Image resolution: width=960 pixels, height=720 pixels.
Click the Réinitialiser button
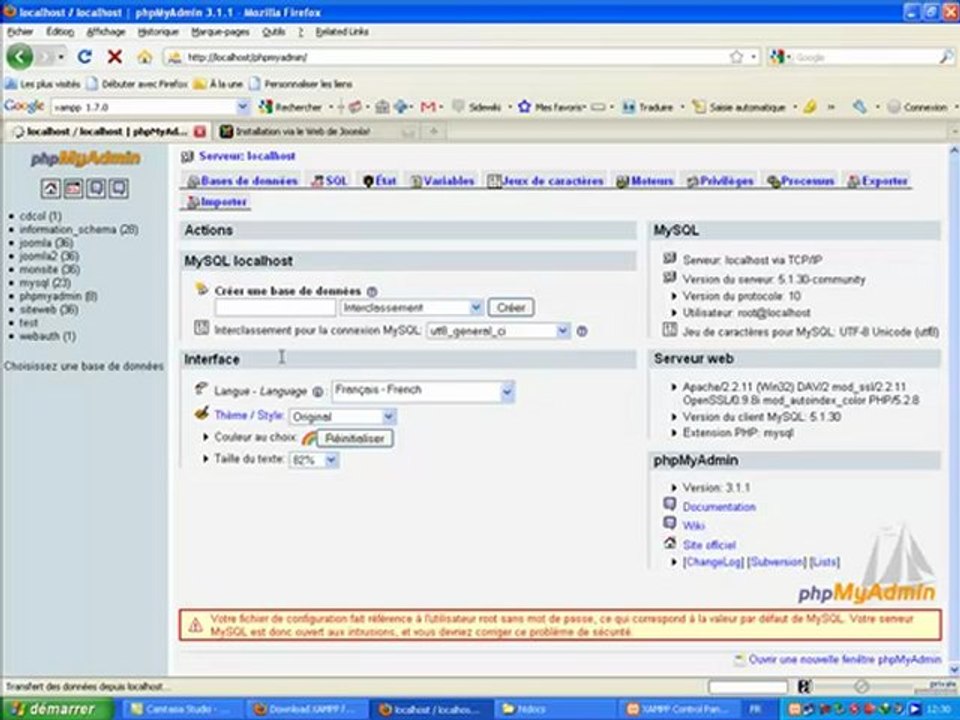point(354,438)
